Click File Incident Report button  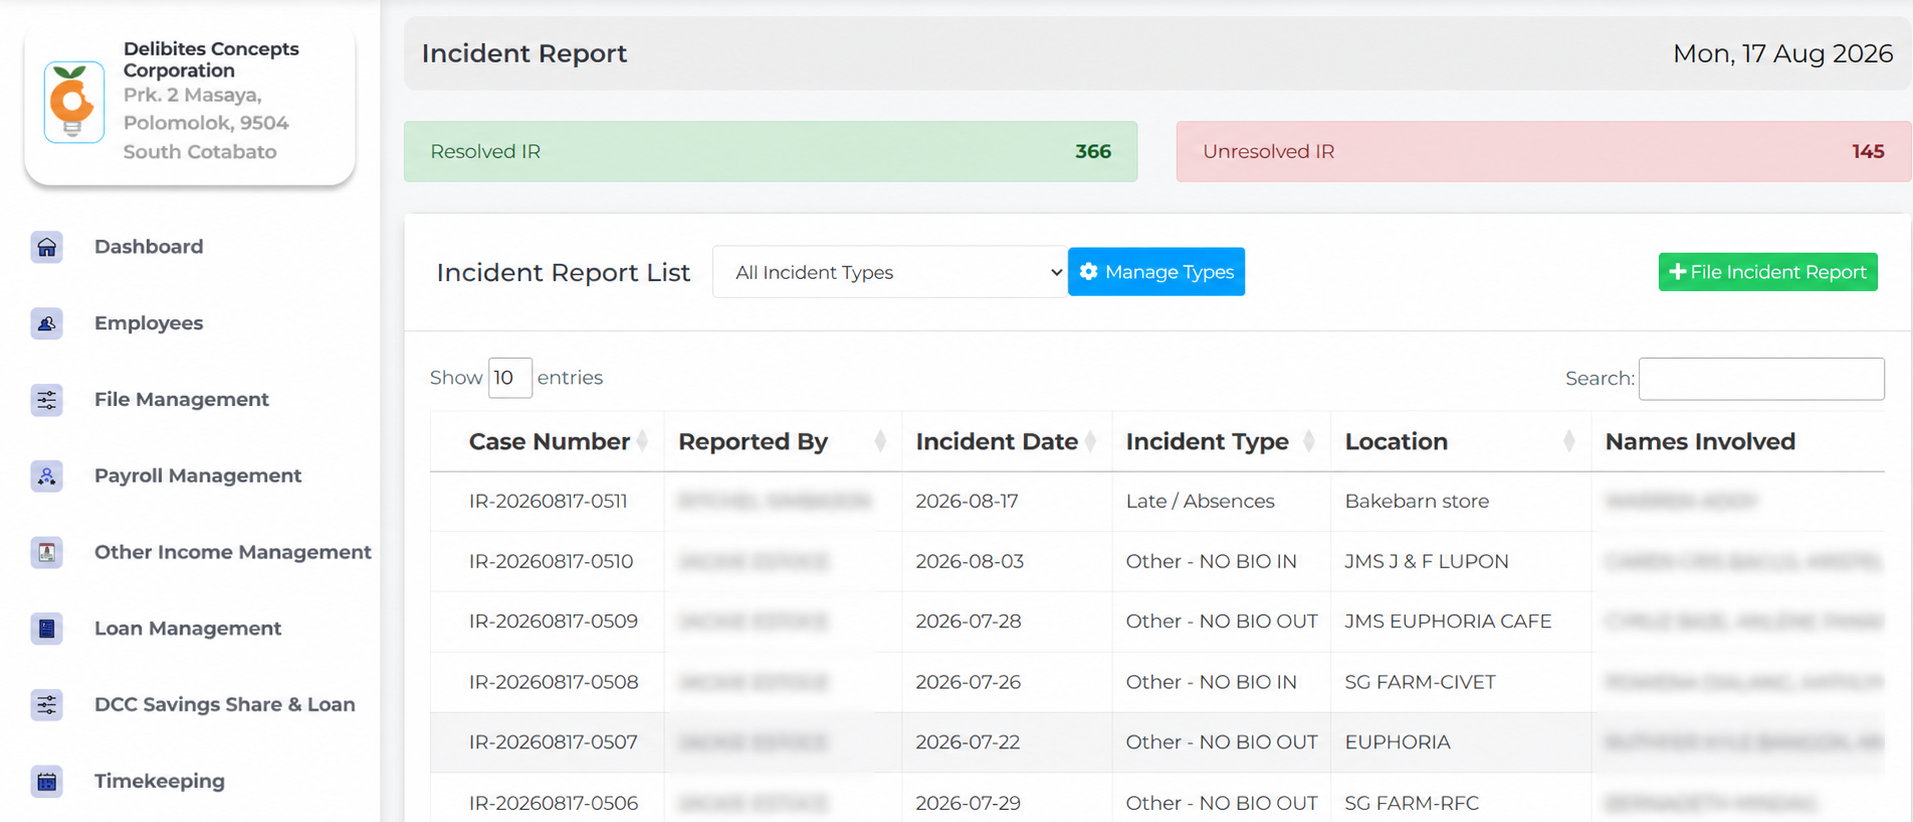1768,272
